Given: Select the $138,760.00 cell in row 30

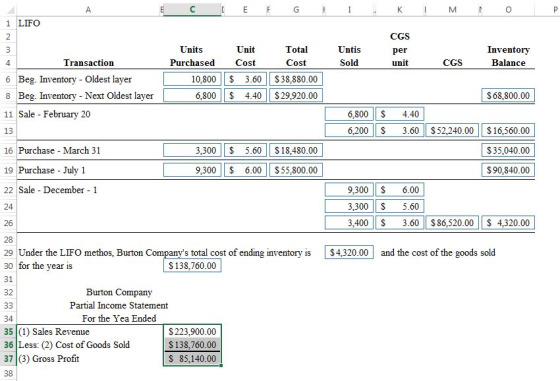Looking at the screenshot, I should (x=192, y=266).
